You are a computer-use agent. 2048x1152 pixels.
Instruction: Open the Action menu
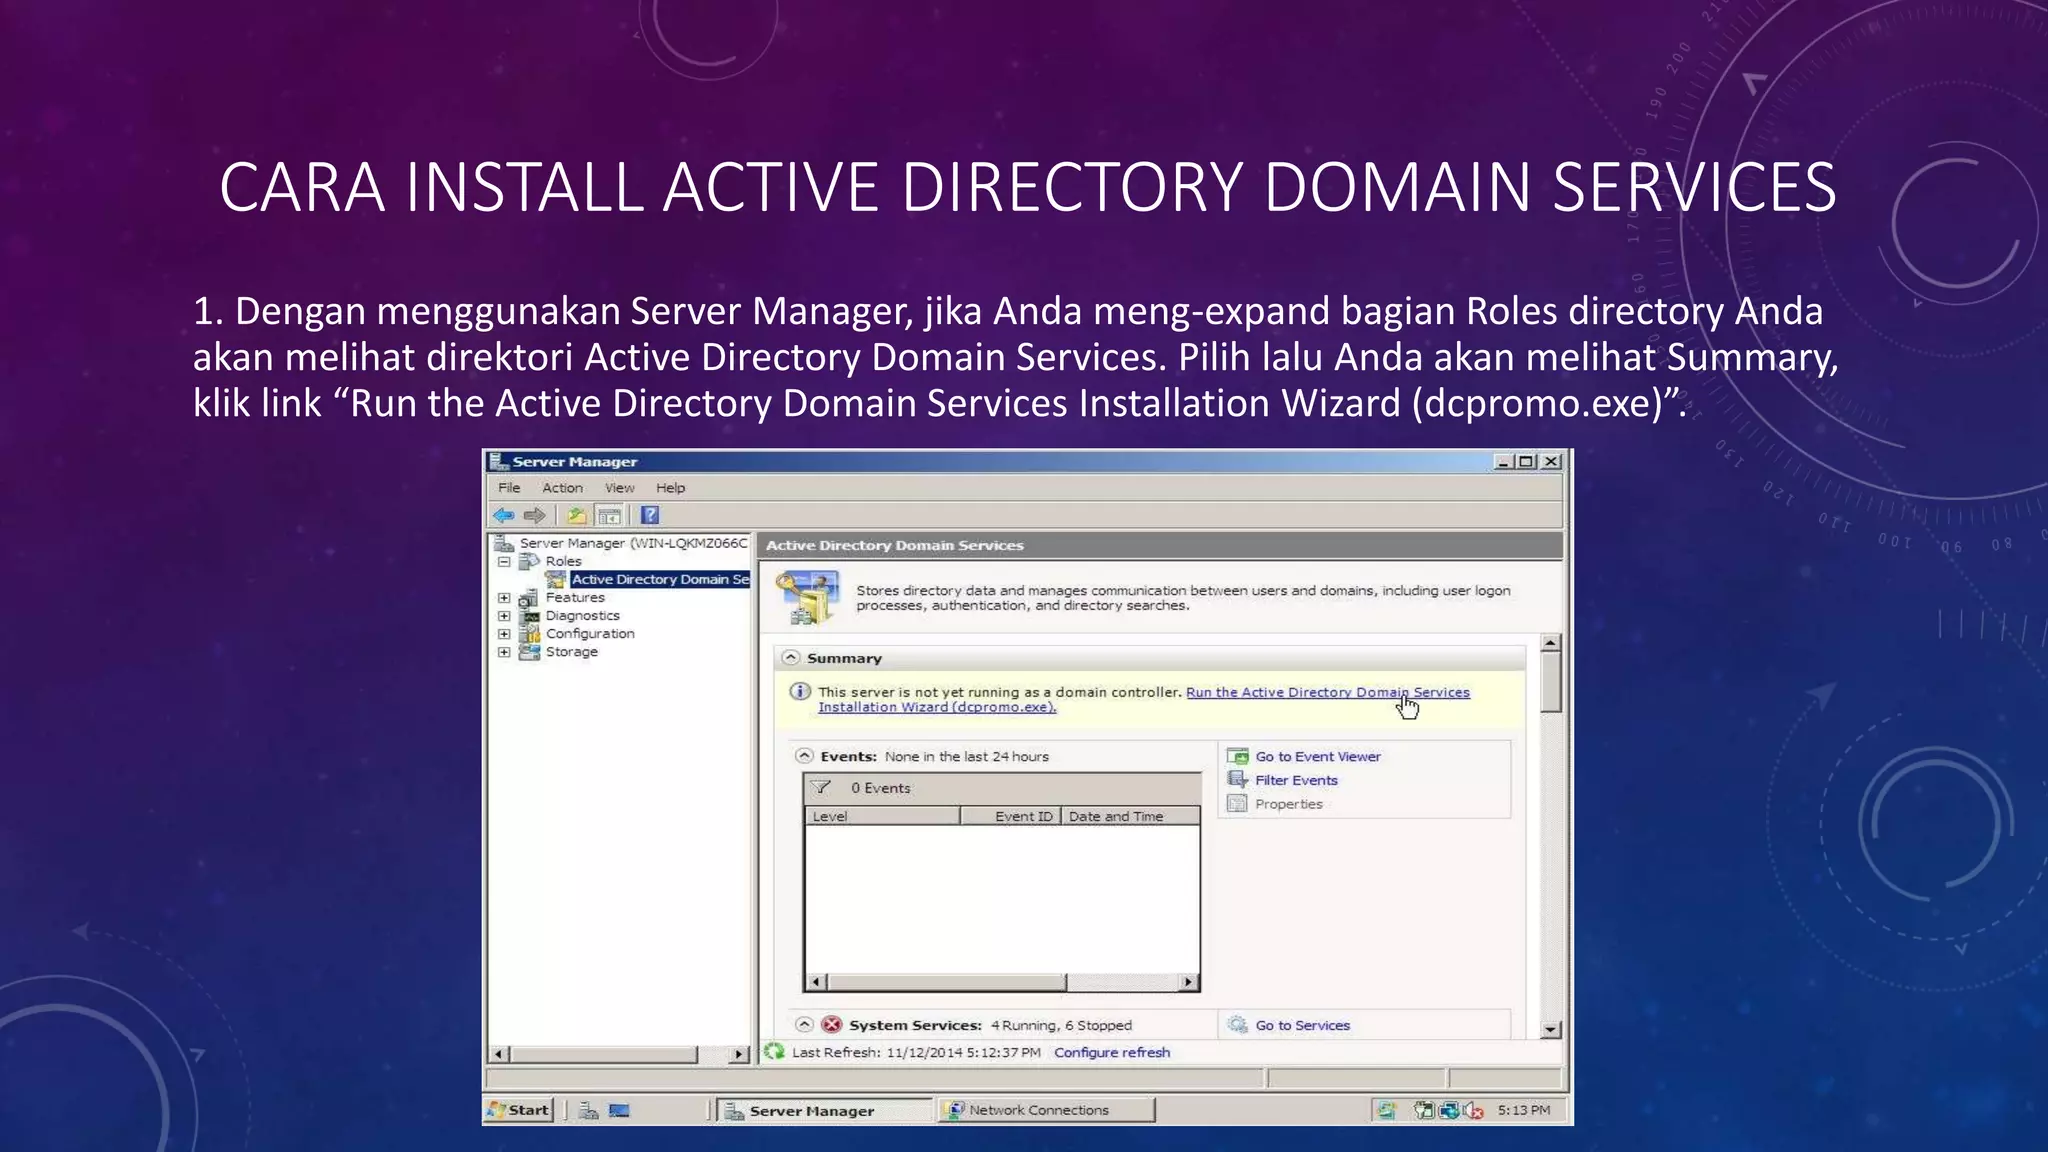(562, 488)
